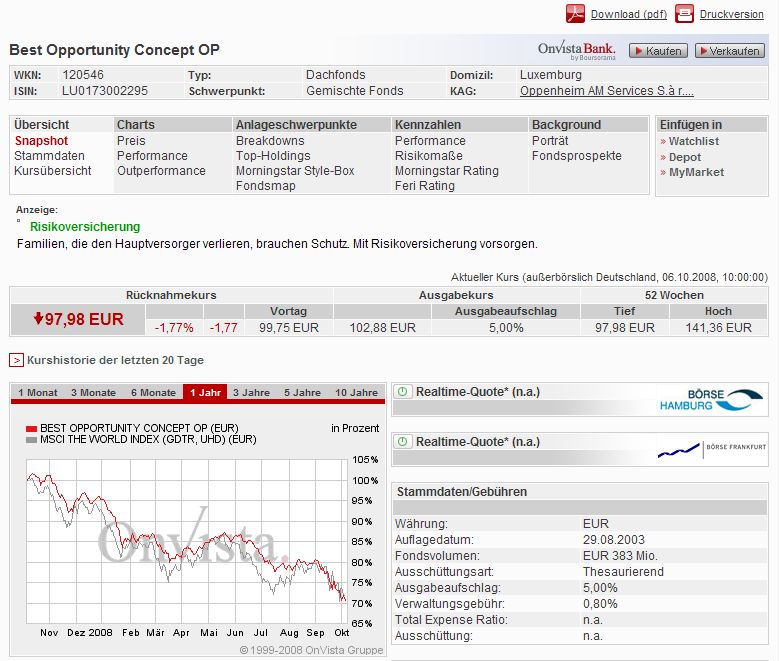The height and width of the screenshot is (661, 779).
Task: Click the Fondsvolumen value EUR 383 Mio.
Action: (620, 556)
